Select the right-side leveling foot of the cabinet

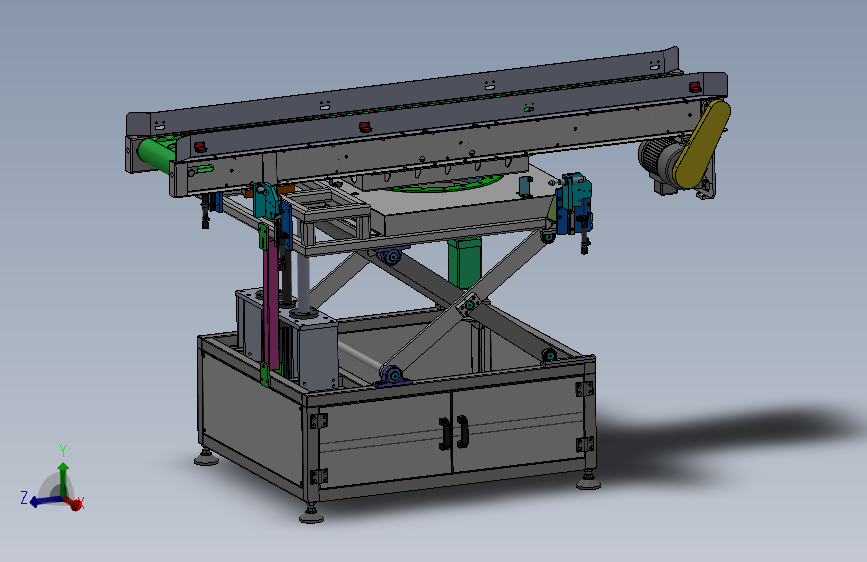[x=588, y=480]
